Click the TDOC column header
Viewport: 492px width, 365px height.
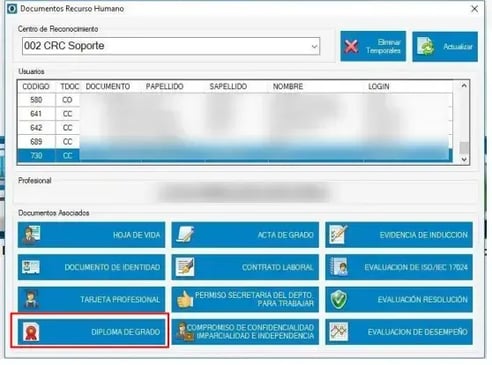click(x=69, y=87)
